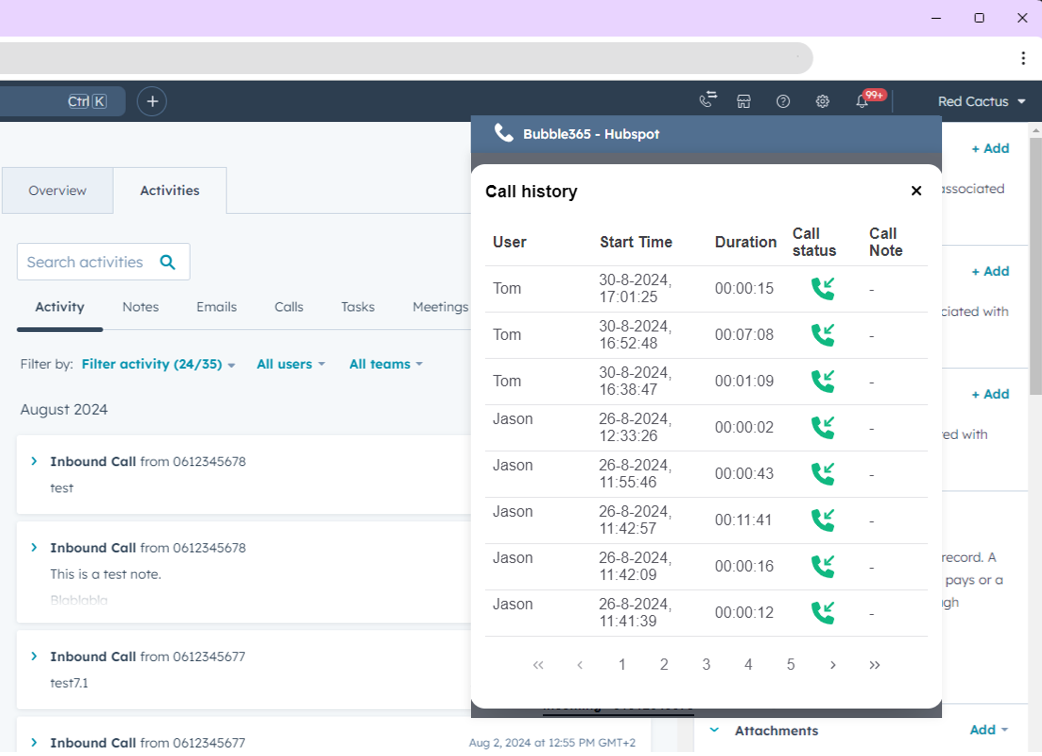Click the search magnifier in activities search
The width and height of the screenshot is (1042, 756).
[168, 262]
